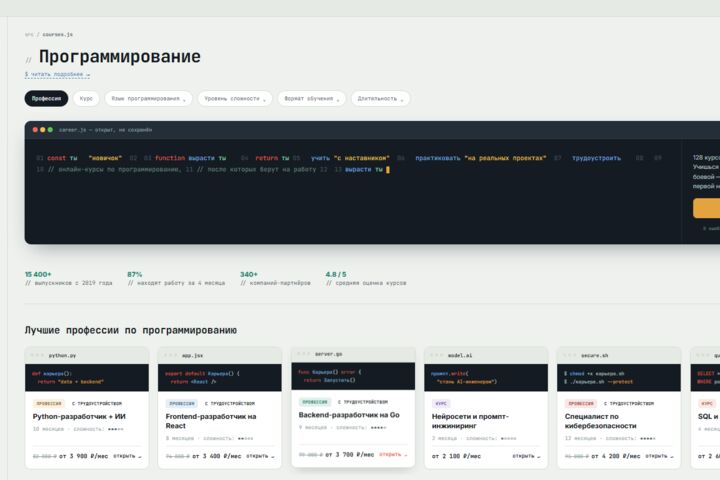
Task: Click the courses.js breadcrumb
Action: click(x=57, y=34)
